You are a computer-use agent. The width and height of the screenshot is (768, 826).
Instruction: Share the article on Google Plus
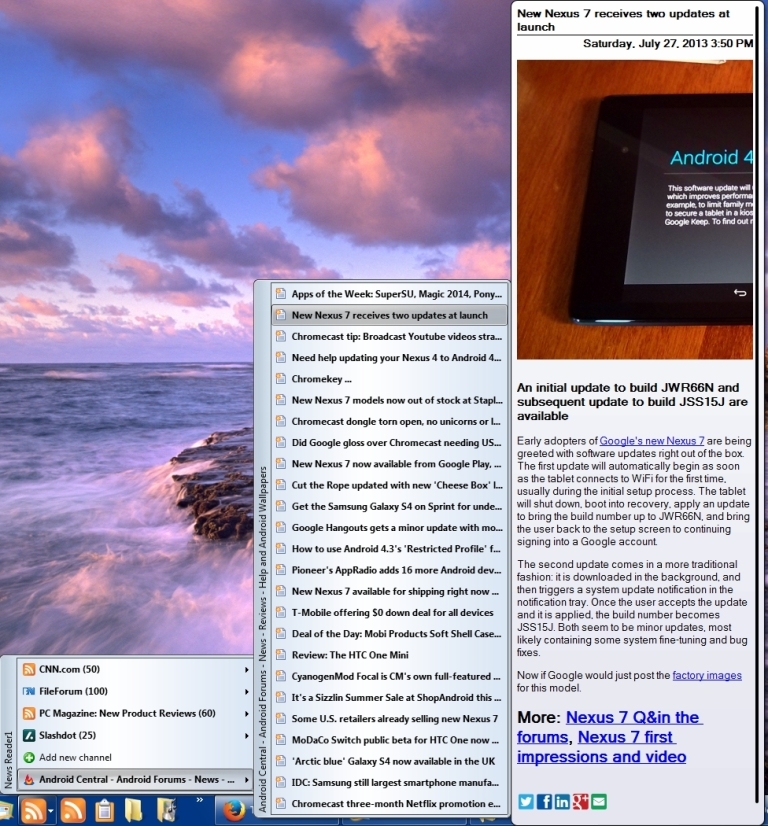pyautogui.click(x=580, y=801)
